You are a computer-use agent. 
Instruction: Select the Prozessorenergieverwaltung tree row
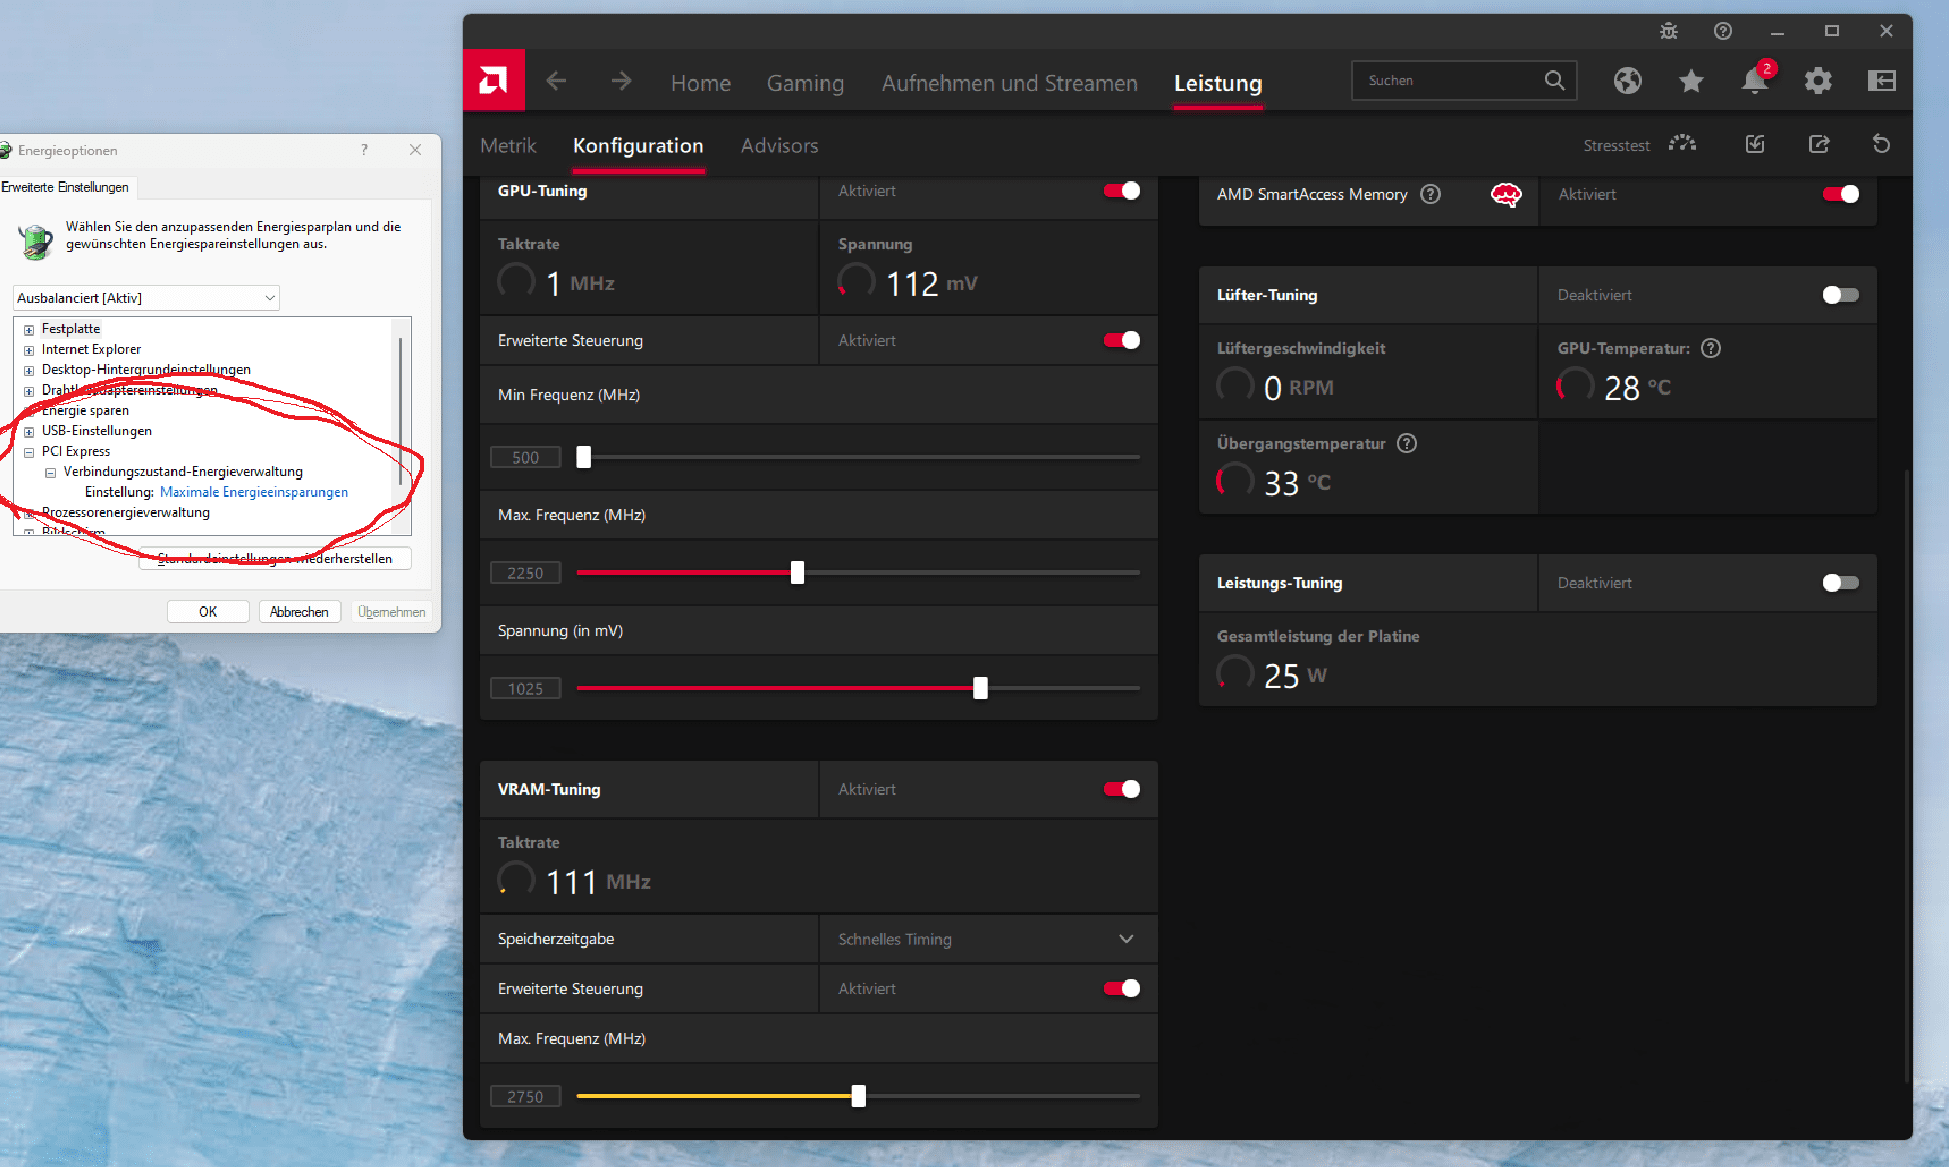pyautogui.click(x=126, y=513)
